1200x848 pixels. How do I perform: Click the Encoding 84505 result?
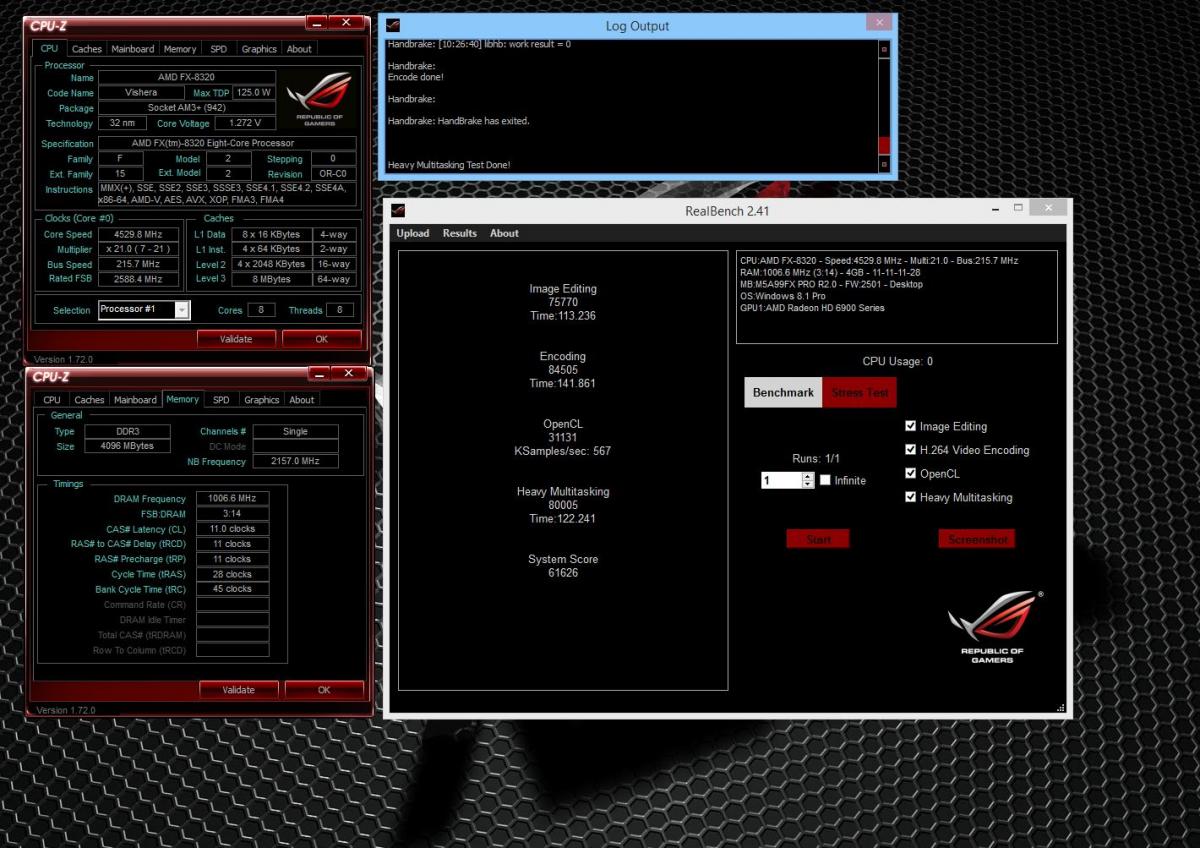(x=563, y=370)
